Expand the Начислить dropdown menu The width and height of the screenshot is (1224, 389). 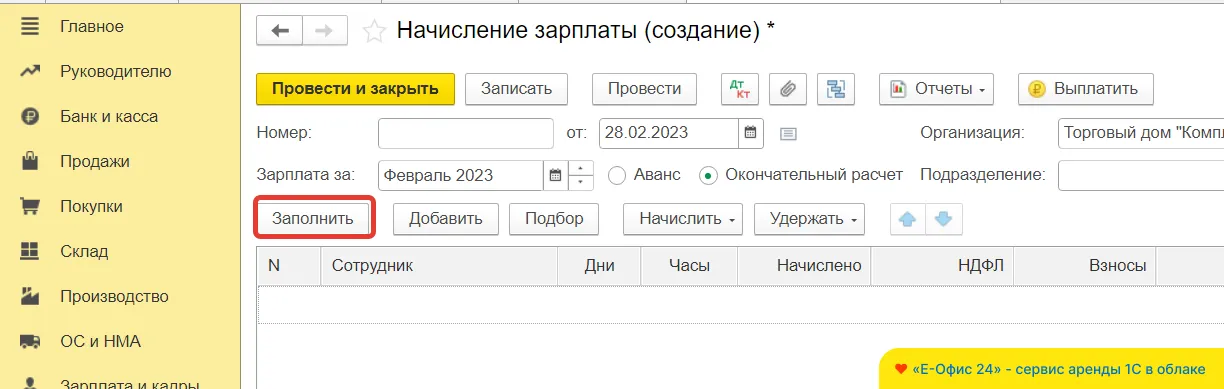pos(683,219)
